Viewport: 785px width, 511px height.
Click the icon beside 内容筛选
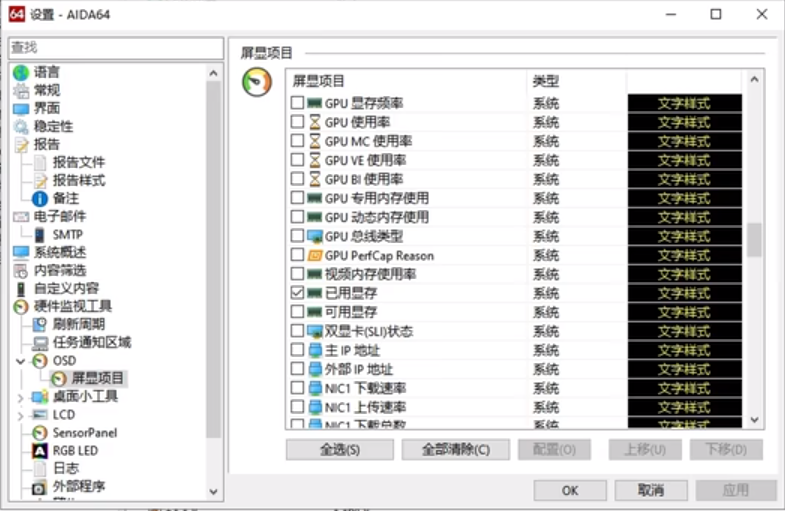(x=21, y=271)
